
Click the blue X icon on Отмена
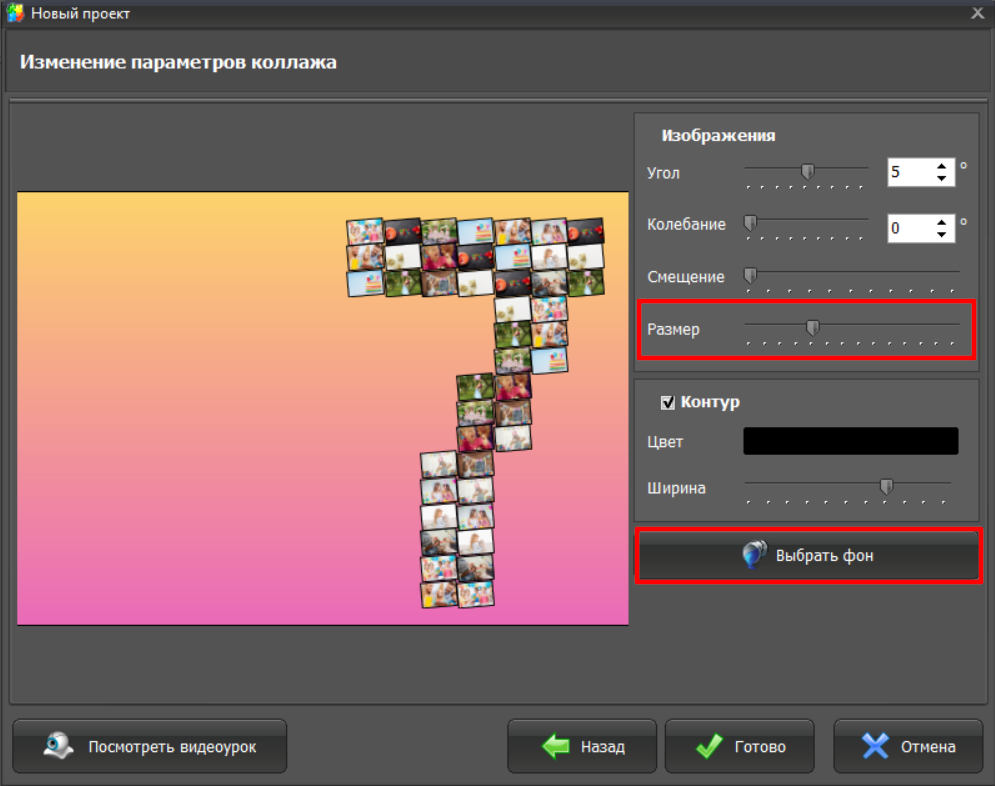pyautogui.click(x=876, y=746)
